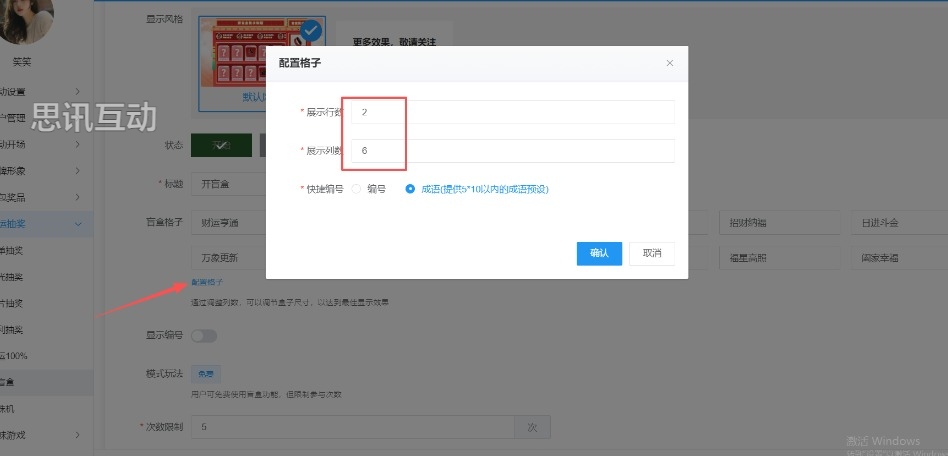Click the green enabled 状态 button

click(220, 145)
